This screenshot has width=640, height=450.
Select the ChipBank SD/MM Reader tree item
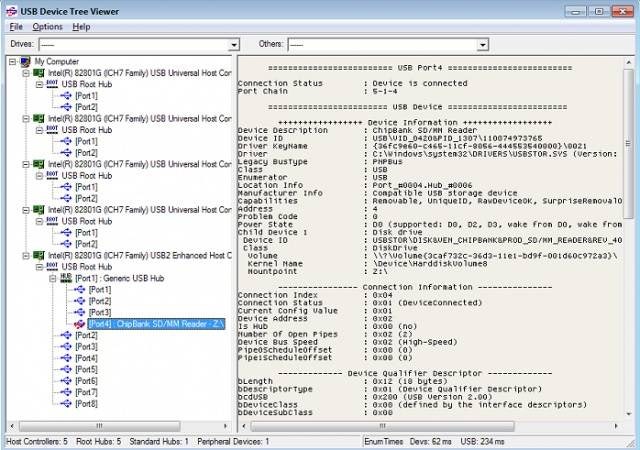156,324
